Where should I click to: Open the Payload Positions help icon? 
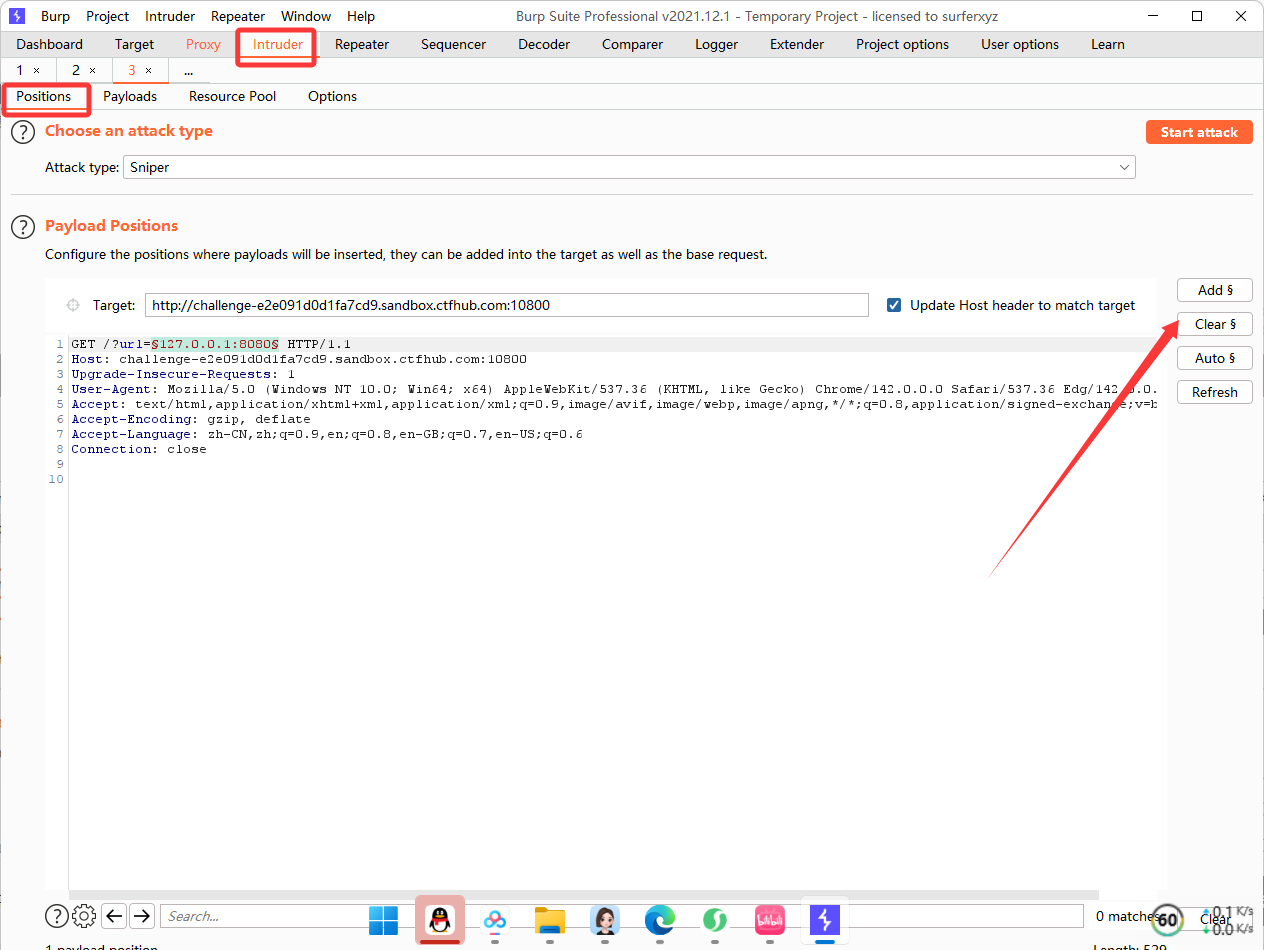(22, 227)
